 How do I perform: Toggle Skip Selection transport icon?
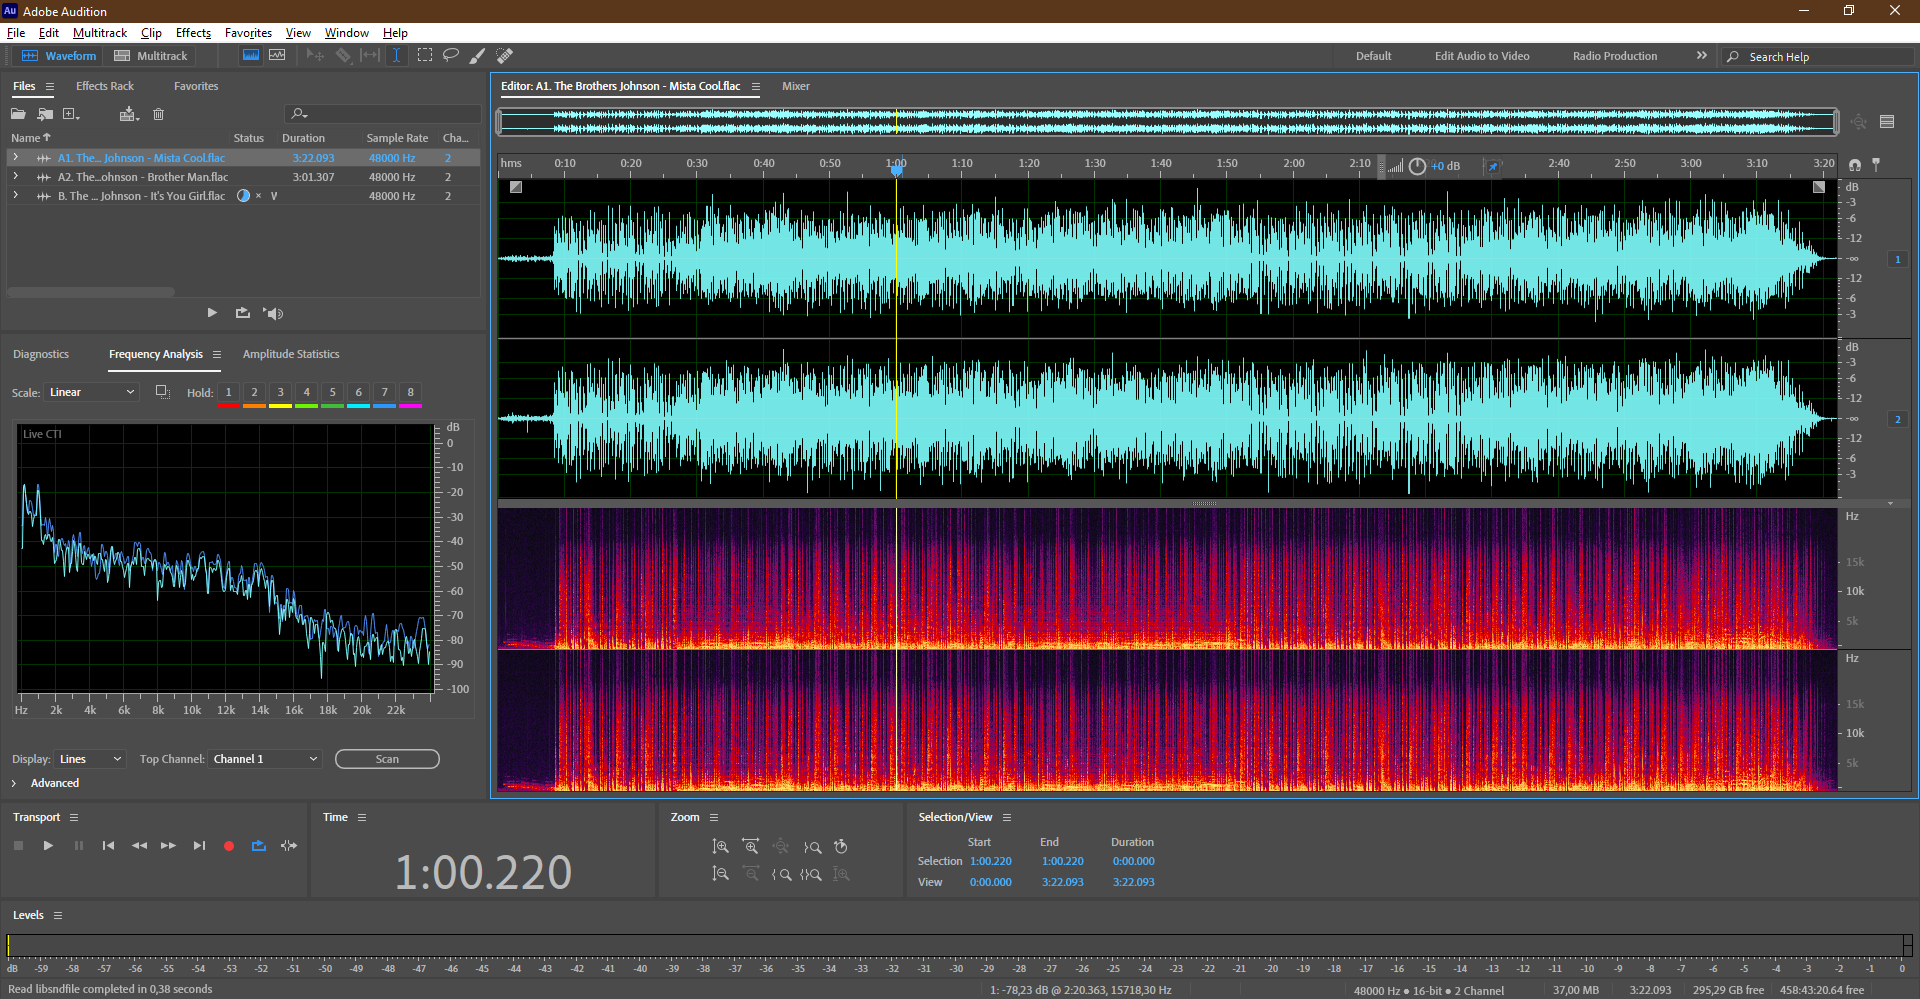pos(289,846)
